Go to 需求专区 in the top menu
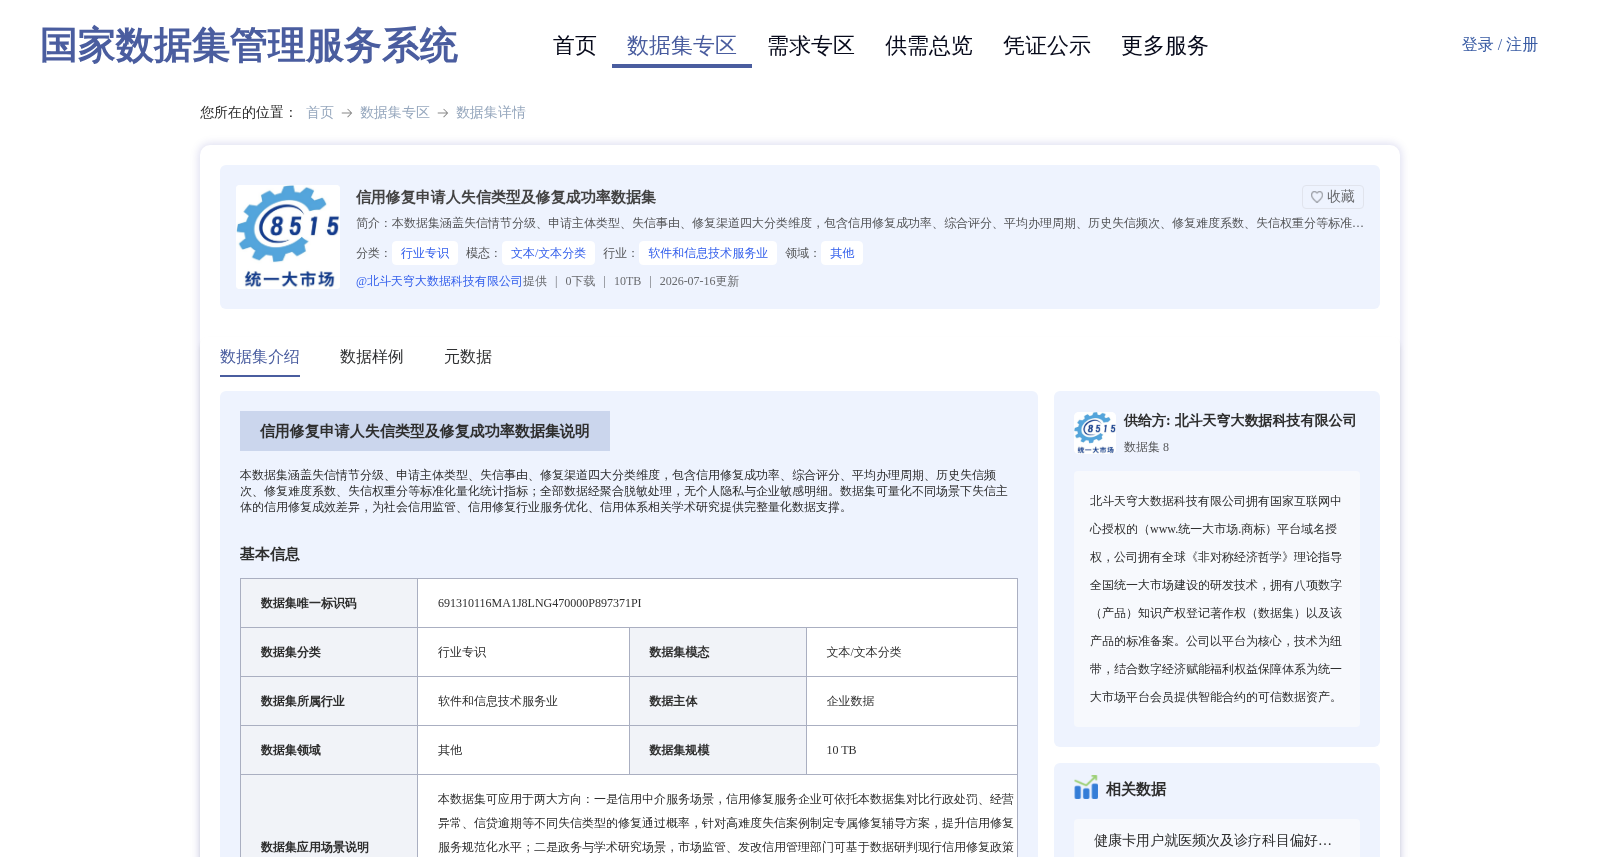Image resolution: width=1600 pixels, height=857 pixels. click(811, 46)
